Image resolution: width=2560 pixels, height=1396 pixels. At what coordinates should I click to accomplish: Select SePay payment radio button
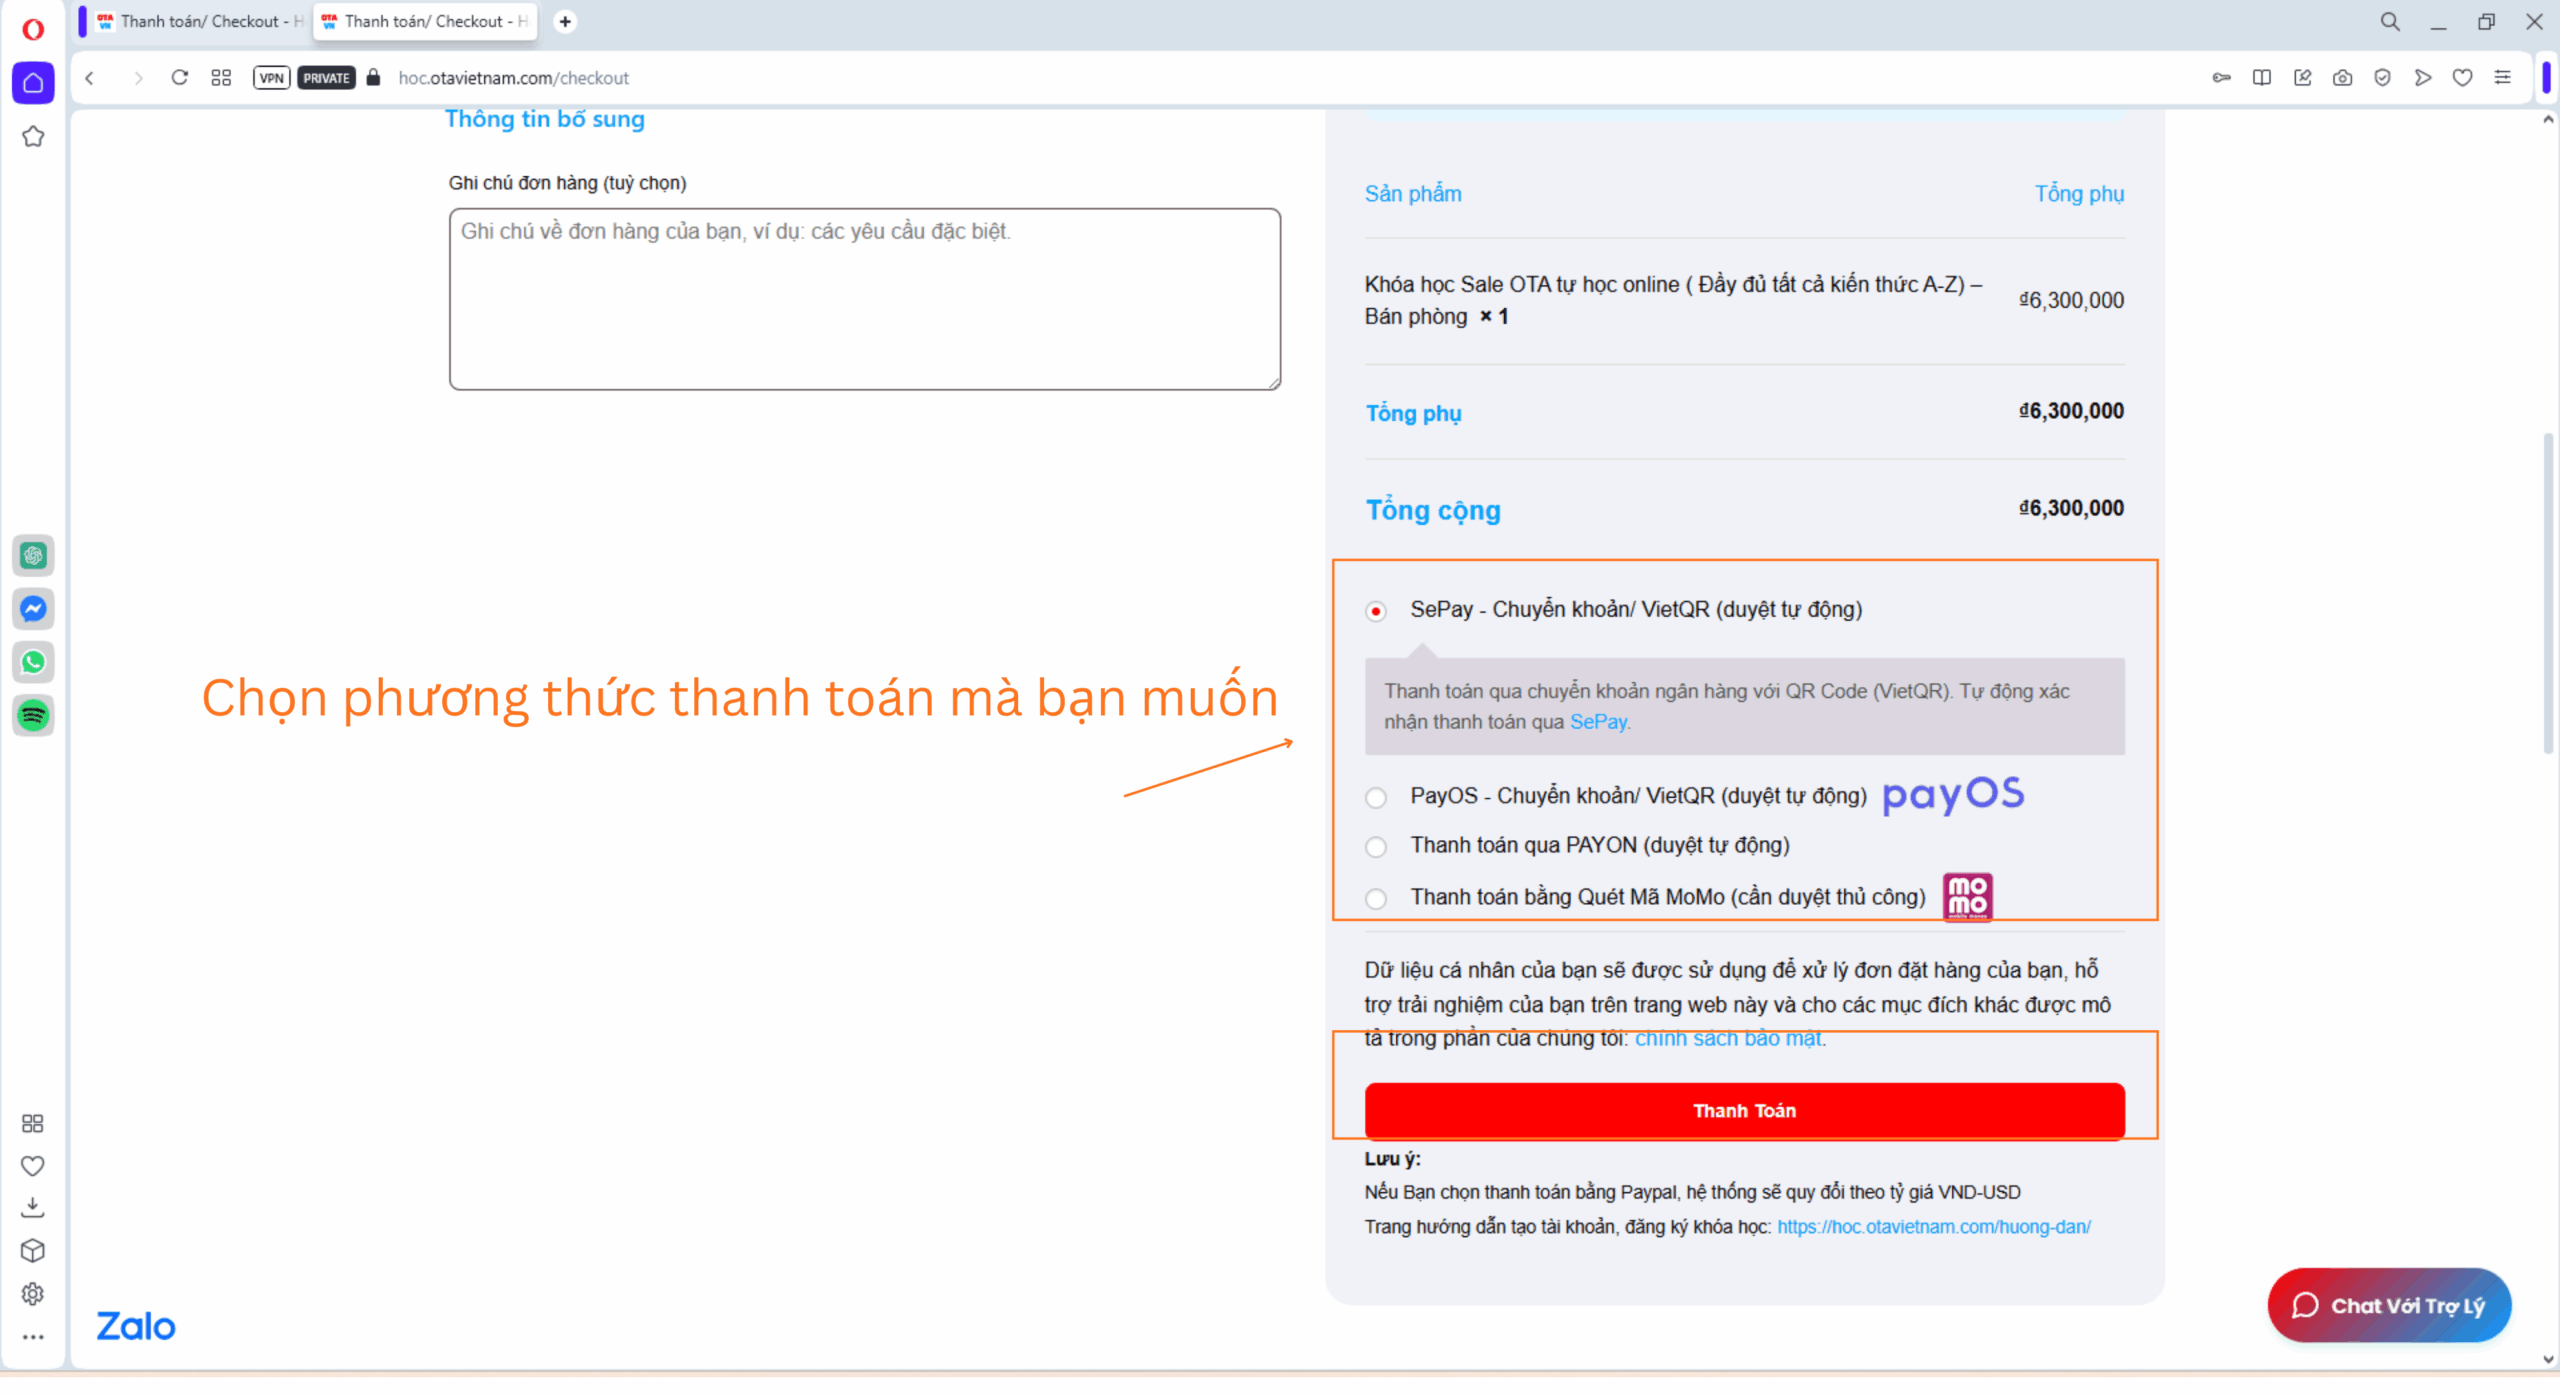point(1376,611)
